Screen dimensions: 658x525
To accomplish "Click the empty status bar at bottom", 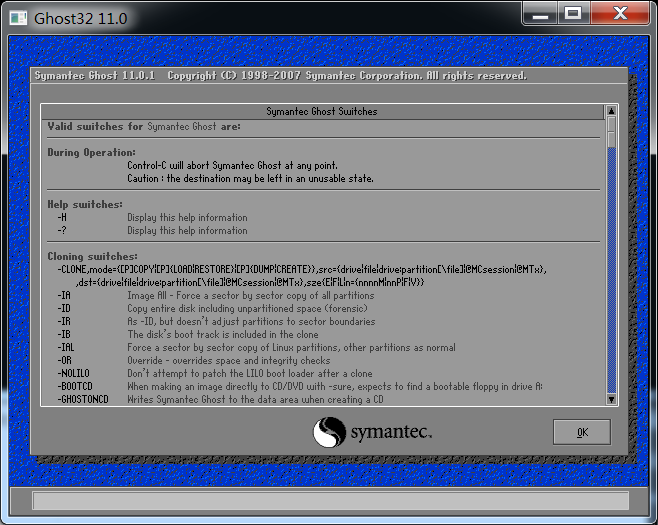I will [328, 499].
